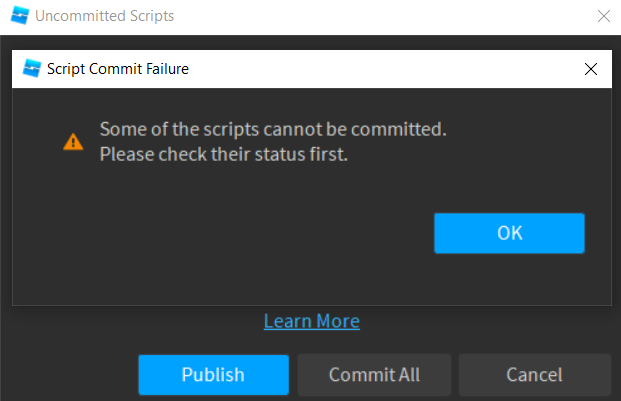Click empty title bar space of Uncommitted Scripts
The height and width of the screenshot is (401, 621).
(x=380, y=16)
